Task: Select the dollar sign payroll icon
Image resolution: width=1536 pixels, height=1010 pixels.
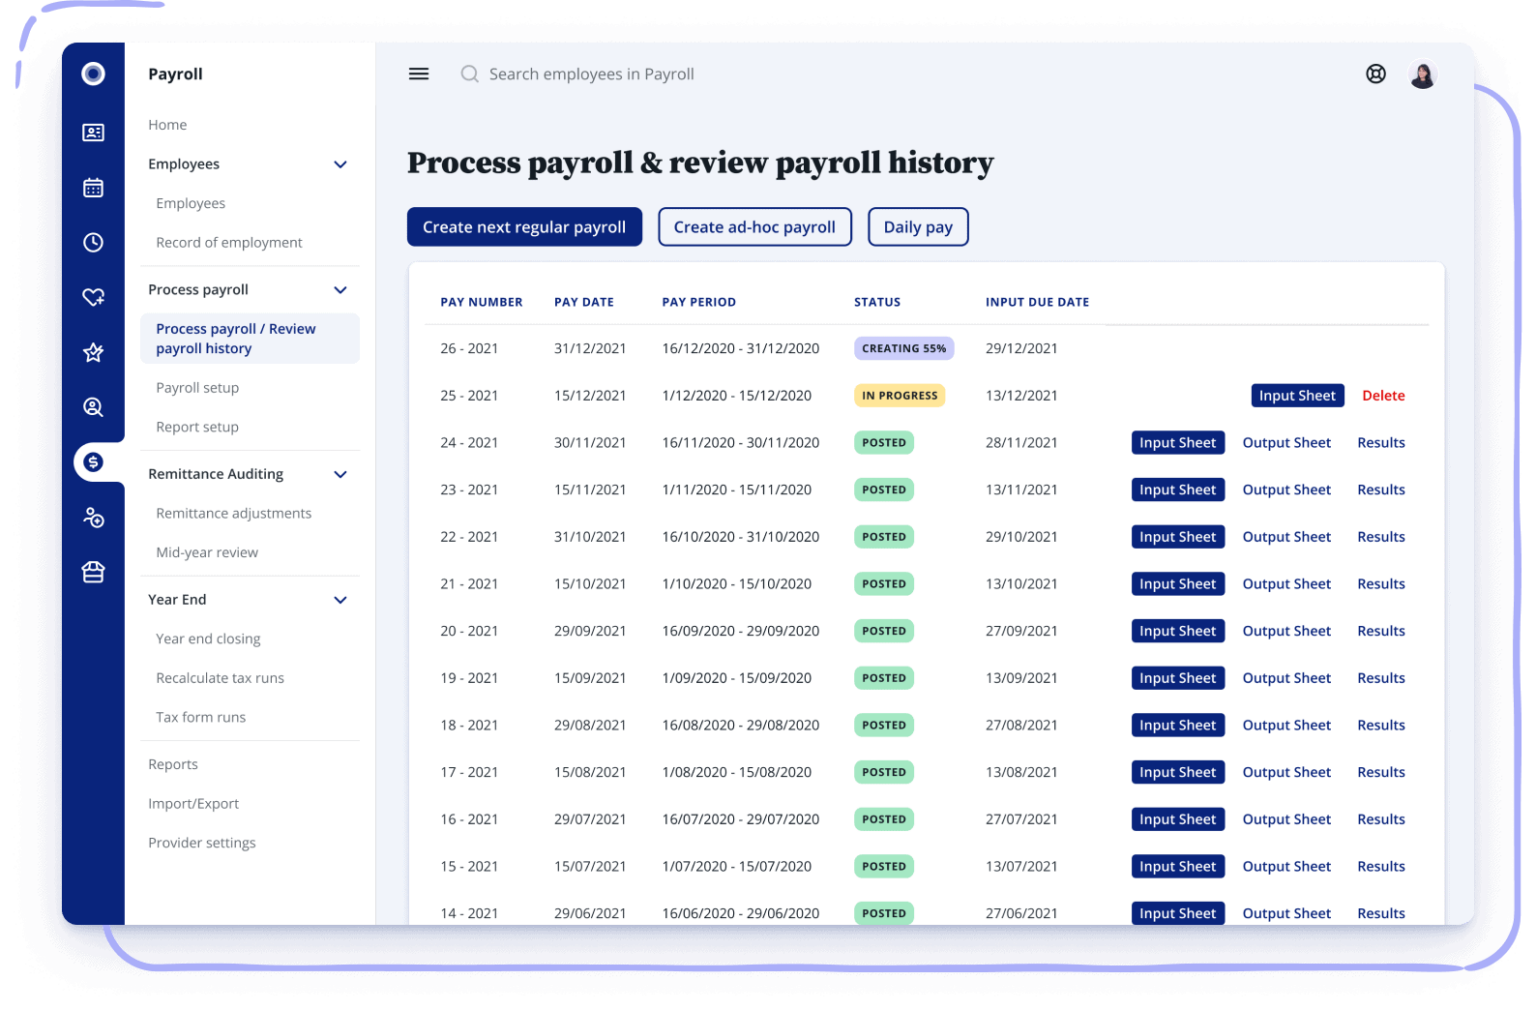Action: click(93, 462)
